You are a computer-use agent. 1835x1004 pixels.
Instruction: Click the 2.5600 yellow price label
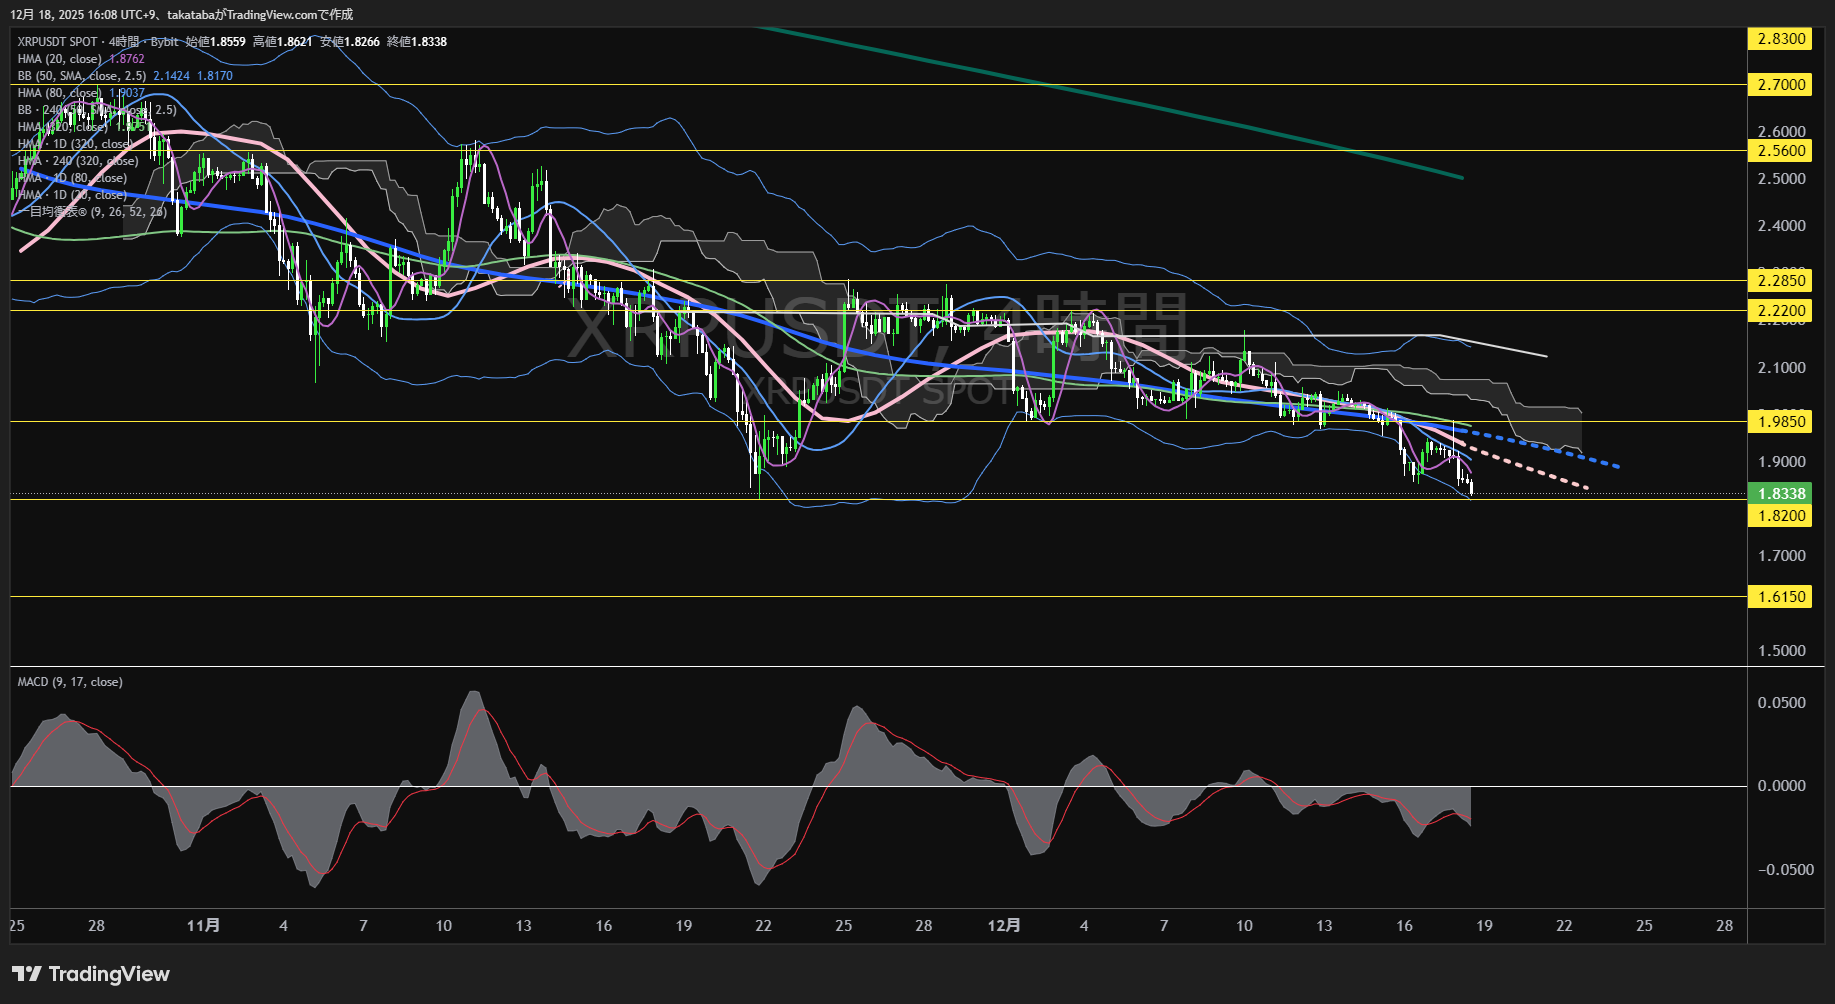coord(1781,151)
